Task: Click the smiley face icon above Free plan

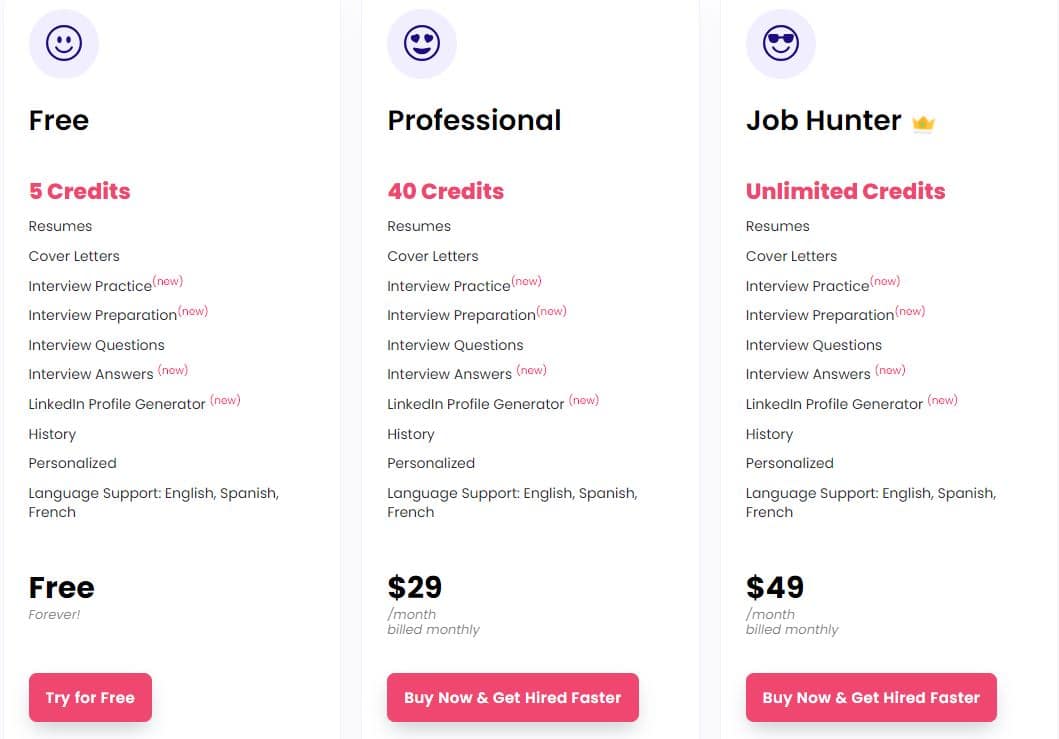Action: pos(63,44)
